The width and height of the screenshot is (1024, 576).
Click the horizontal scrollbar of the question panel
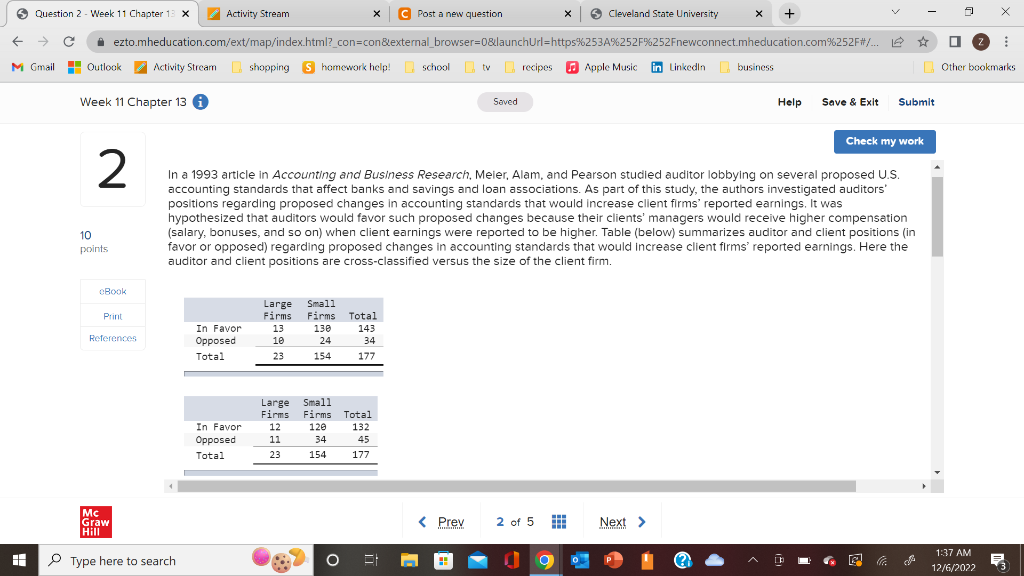[x=517, y=487]
